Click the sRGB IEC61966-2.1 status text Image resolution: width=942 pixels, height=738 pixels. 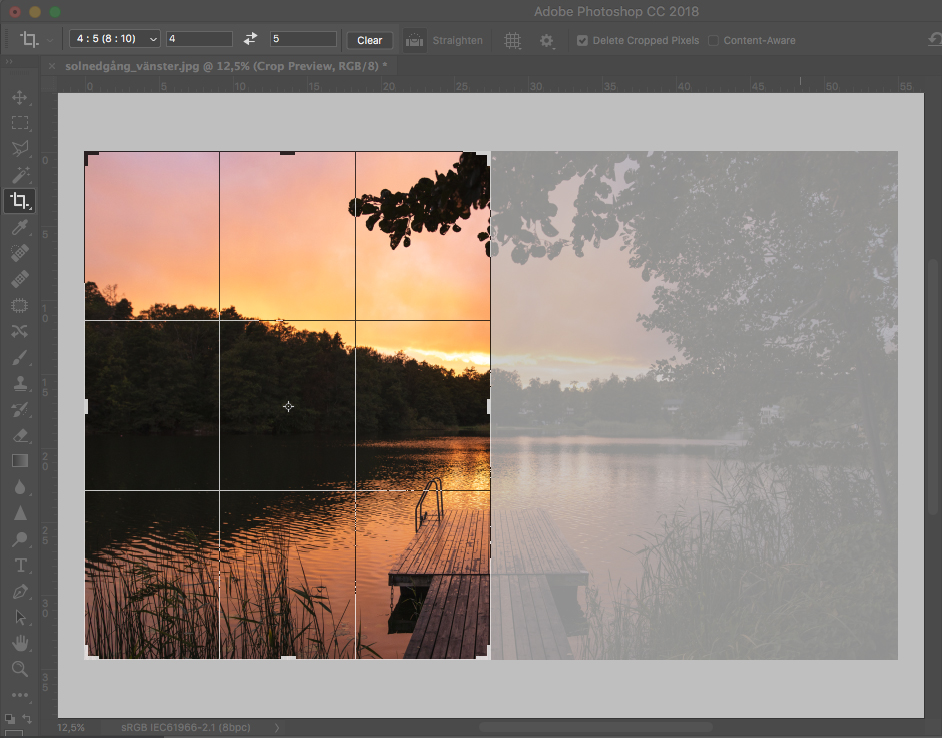point(186,727)
